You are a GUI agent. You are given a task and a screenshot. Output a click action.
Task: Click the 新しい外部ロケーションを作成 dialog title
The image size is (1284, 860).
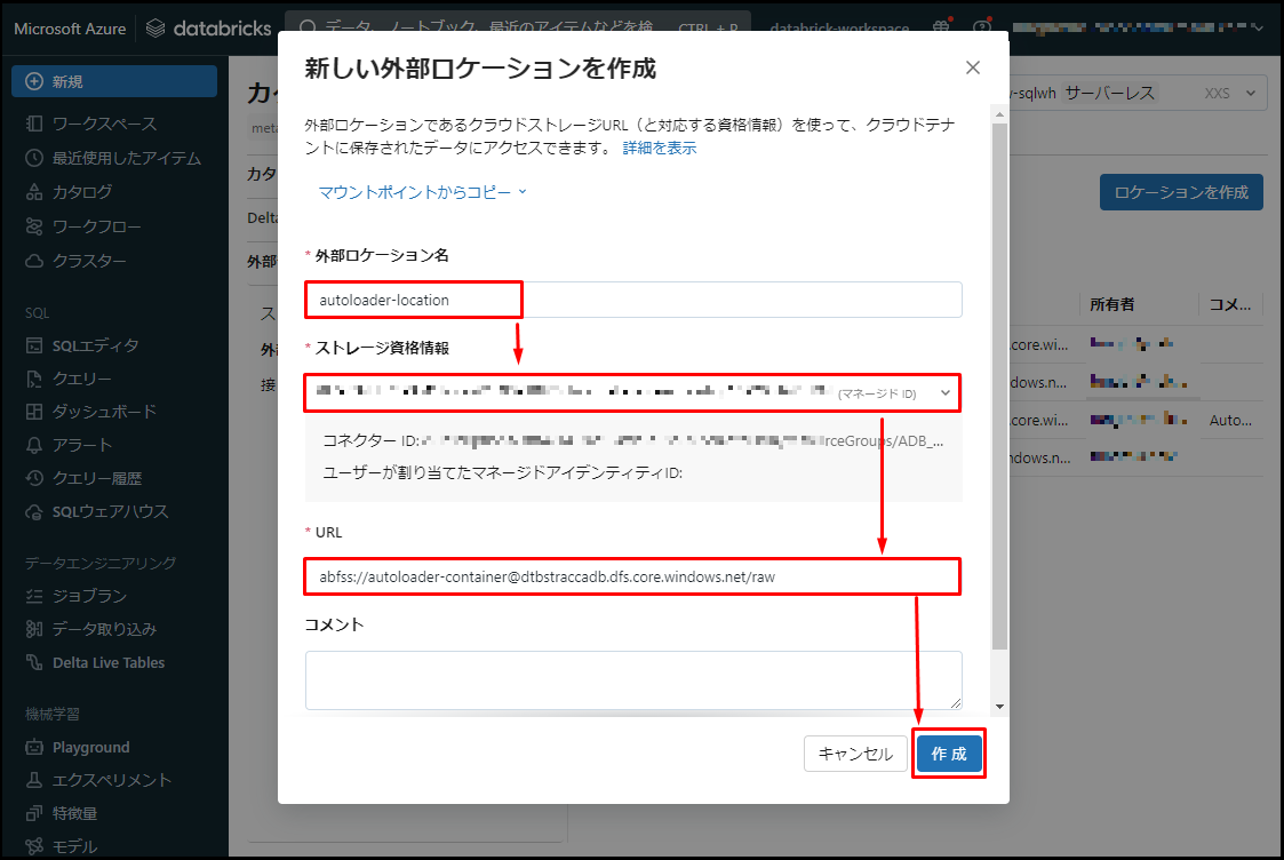point(480,68)
